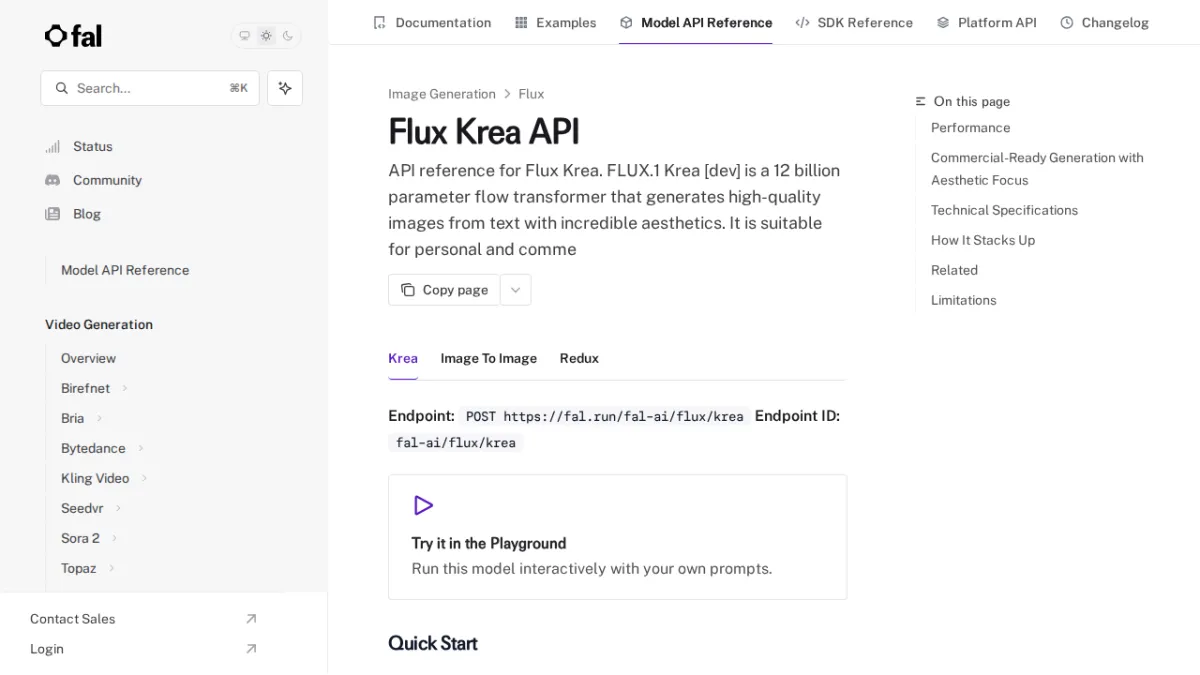Open the Examples tab
Screen dimensions: 1200x675
(x=555, y=22)
